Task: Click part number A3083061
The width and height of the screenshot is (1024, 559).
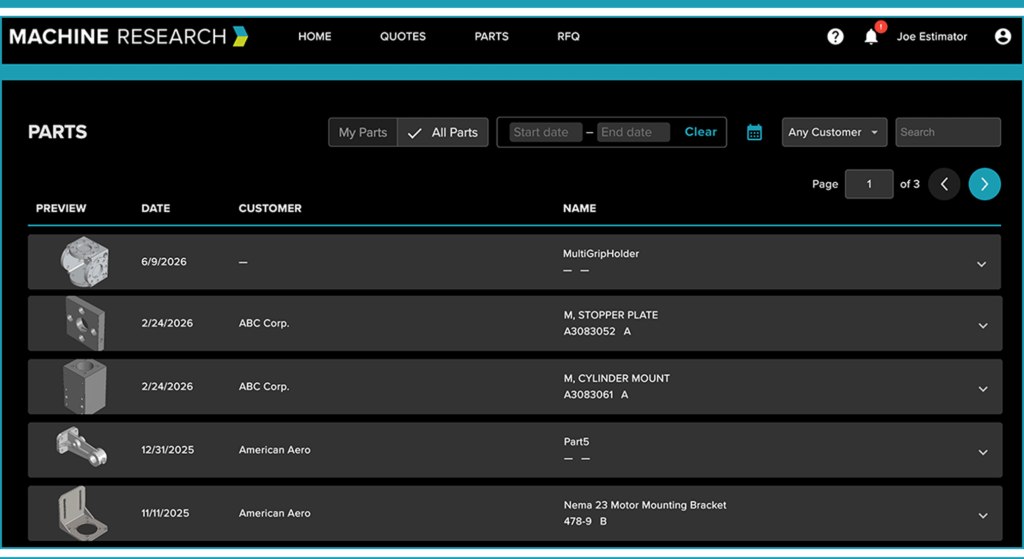Action: pyautogui.click(x=588, y=394)
